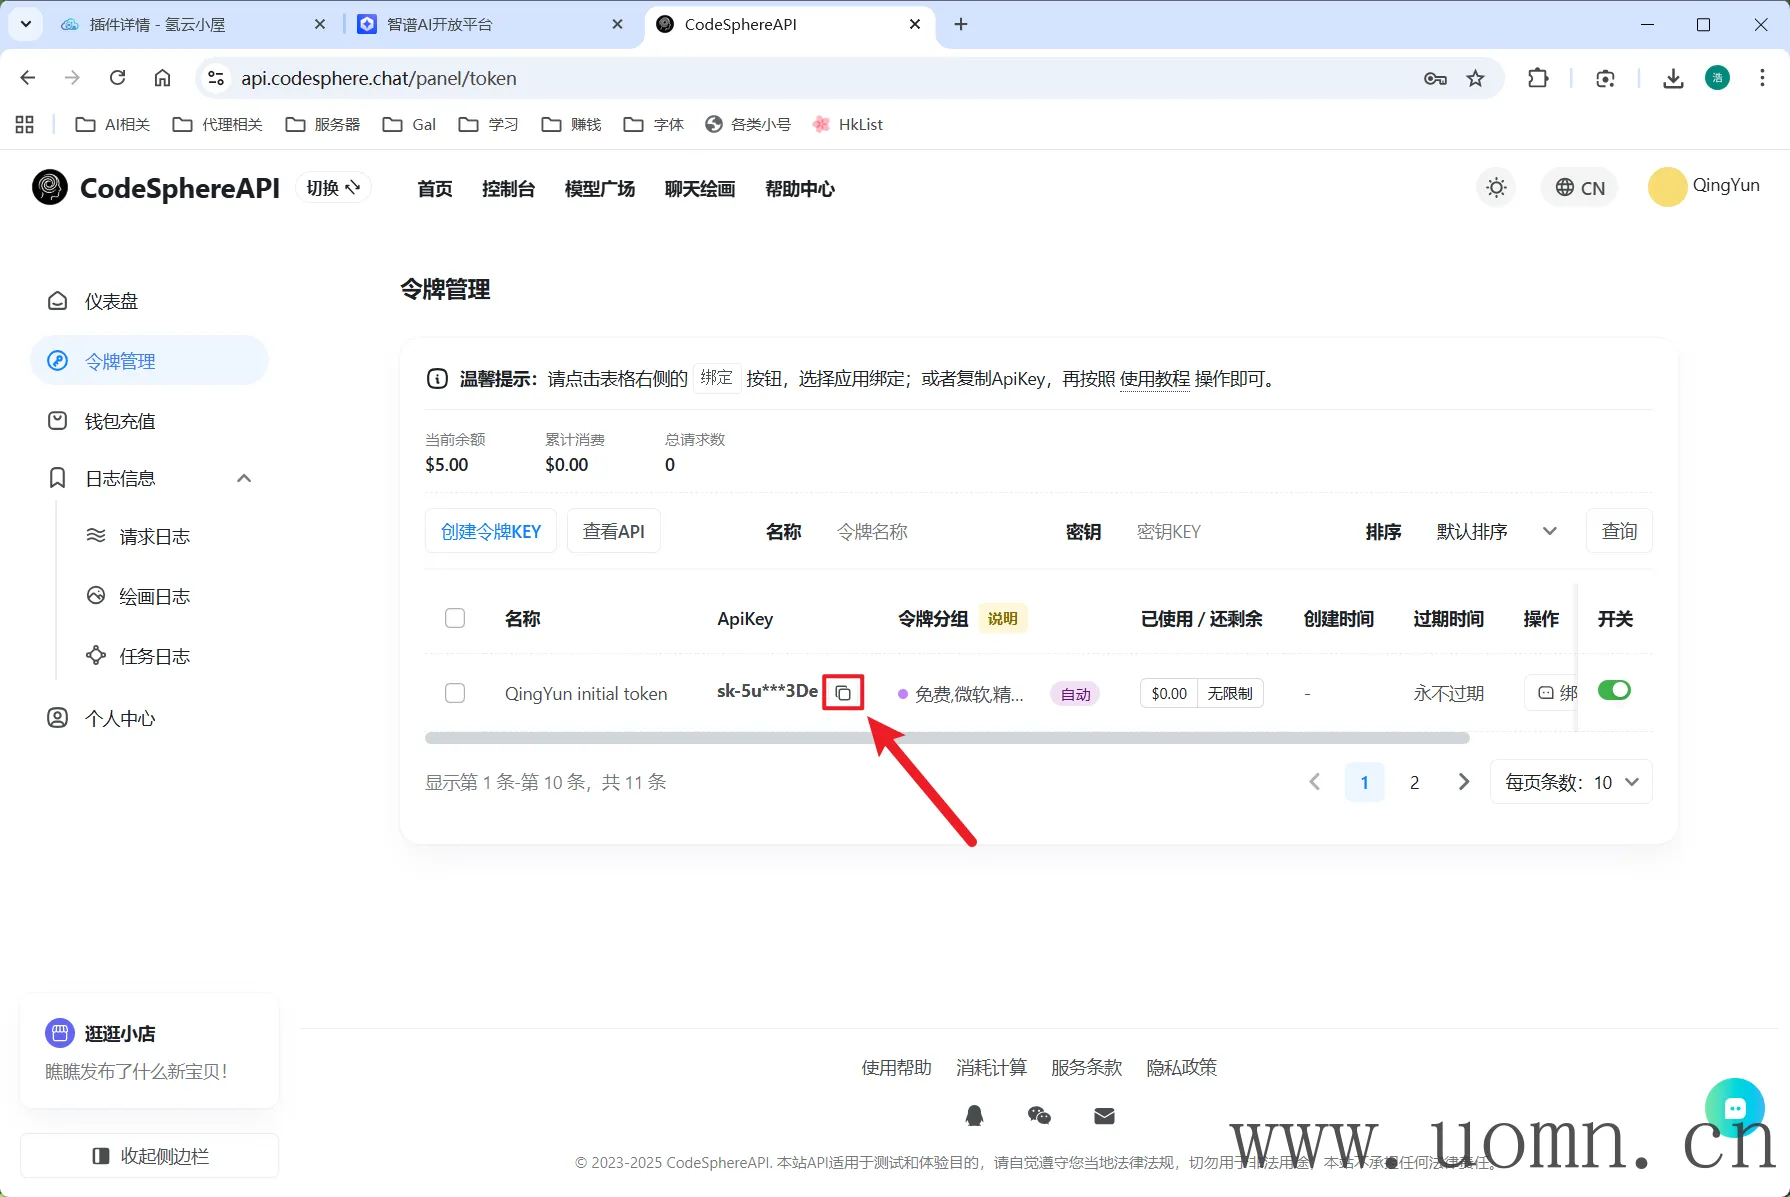Click the CodeSphereAPI logo icon
The width and height of the screenshot is (1790, 1197).
50,188
